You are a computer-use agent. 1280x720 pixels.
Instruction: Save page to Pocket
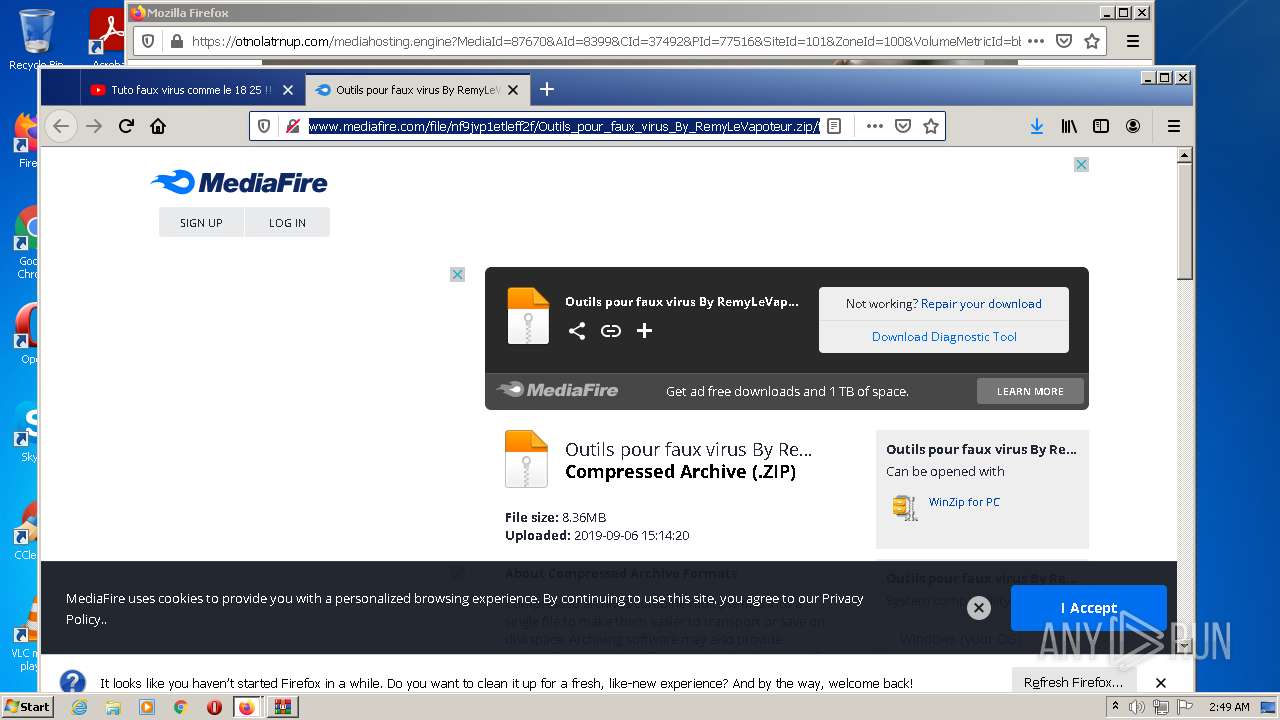coord(902,126)
